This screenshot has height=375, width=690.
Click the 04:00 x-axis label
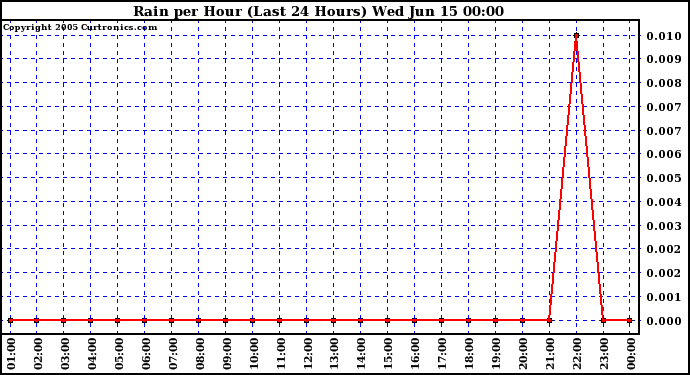pyautogui.click(x=91, y=354)
